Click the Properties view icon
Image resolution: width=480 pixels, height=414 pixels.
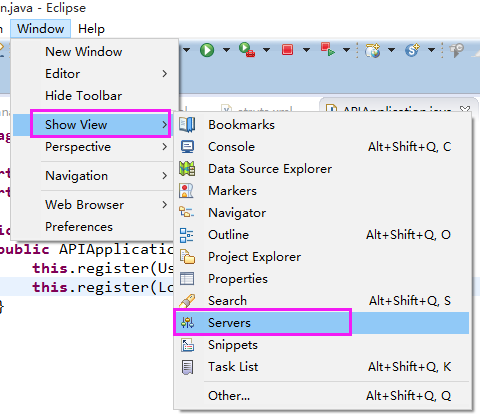click(x=187, y=279)
